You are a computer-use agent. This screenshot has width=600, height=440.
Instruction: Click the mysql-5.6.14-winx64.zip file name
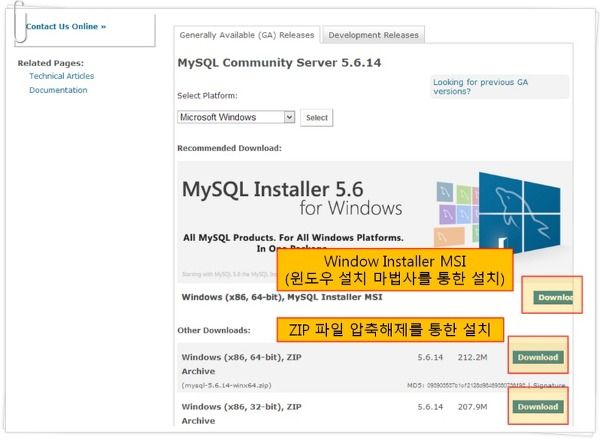pyautogui.click(x=227, y=385)
